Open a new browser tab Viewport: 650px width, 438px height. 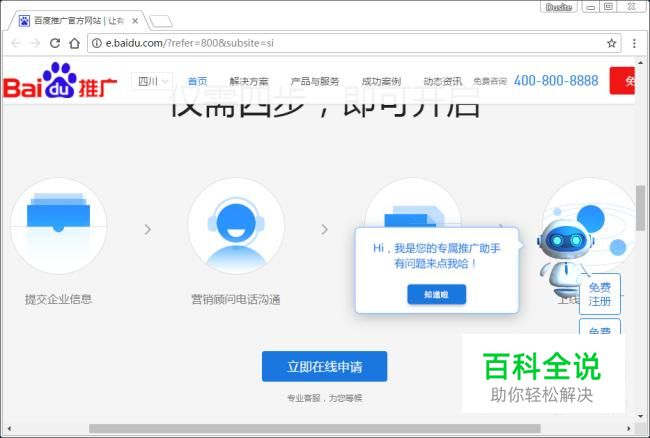(161, 21)
